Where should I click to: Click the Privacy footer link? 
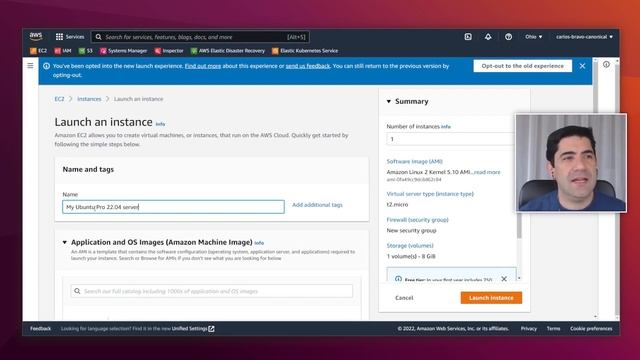(529, 329)
